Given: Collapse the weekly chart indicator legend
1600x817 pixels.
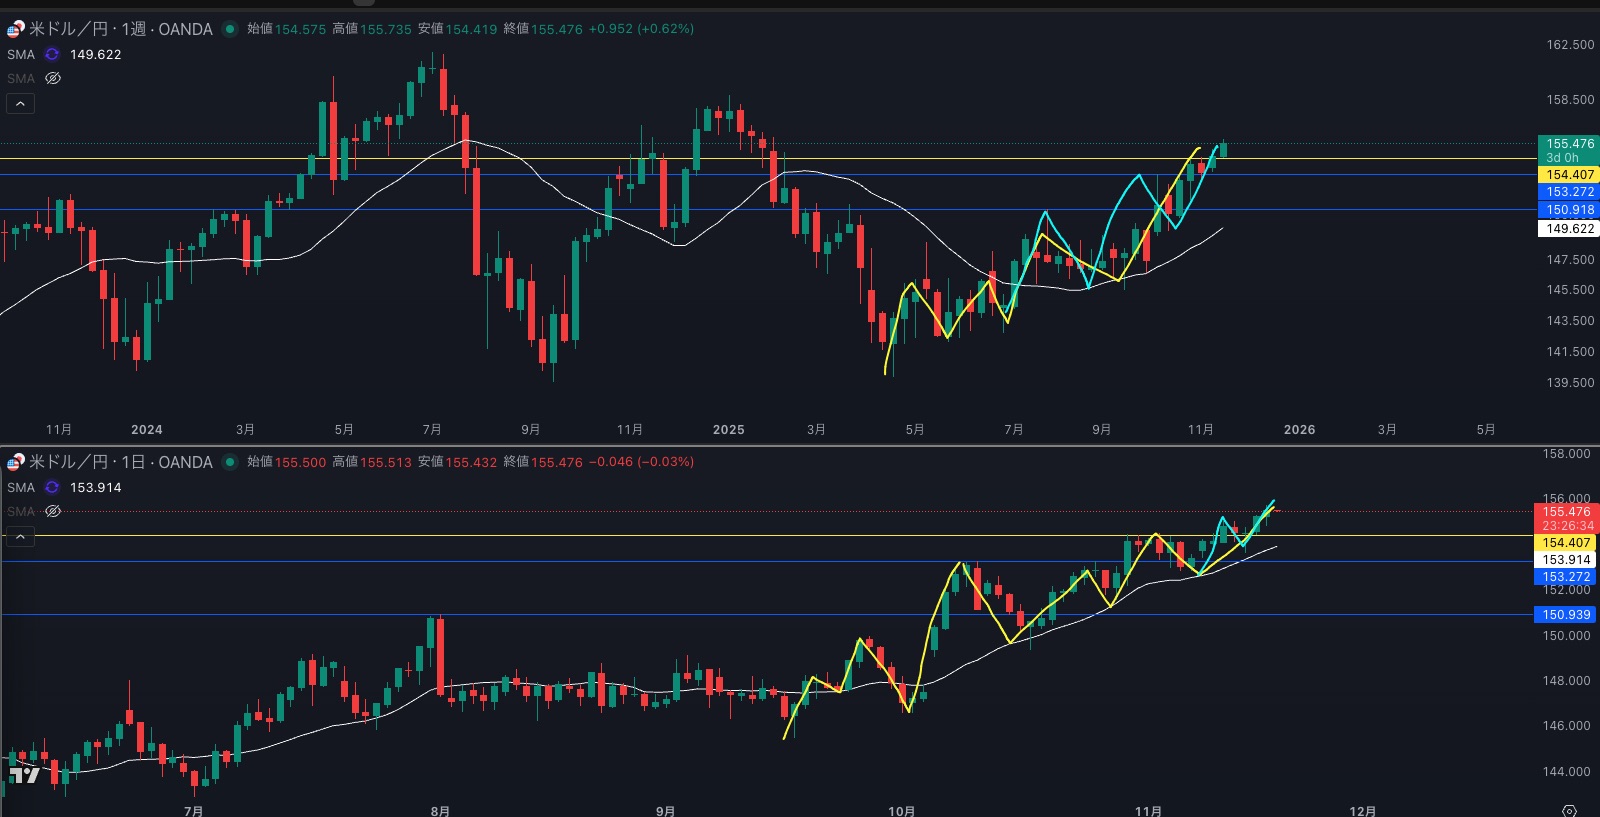Looking at the screenshot, I should [20, 104].
